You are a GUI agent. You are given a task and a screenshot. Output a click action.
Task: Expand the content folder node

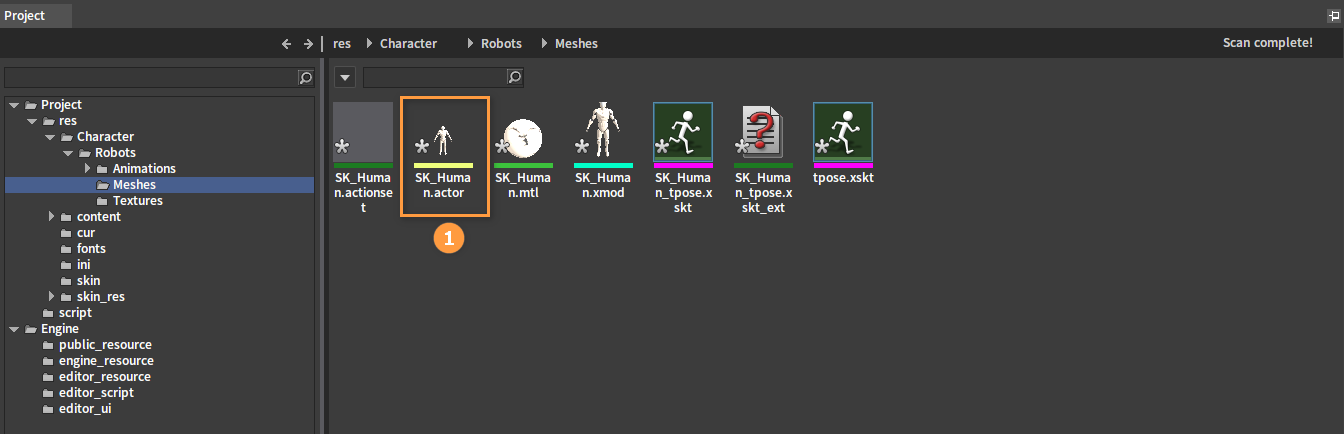[x=52, y=216]
